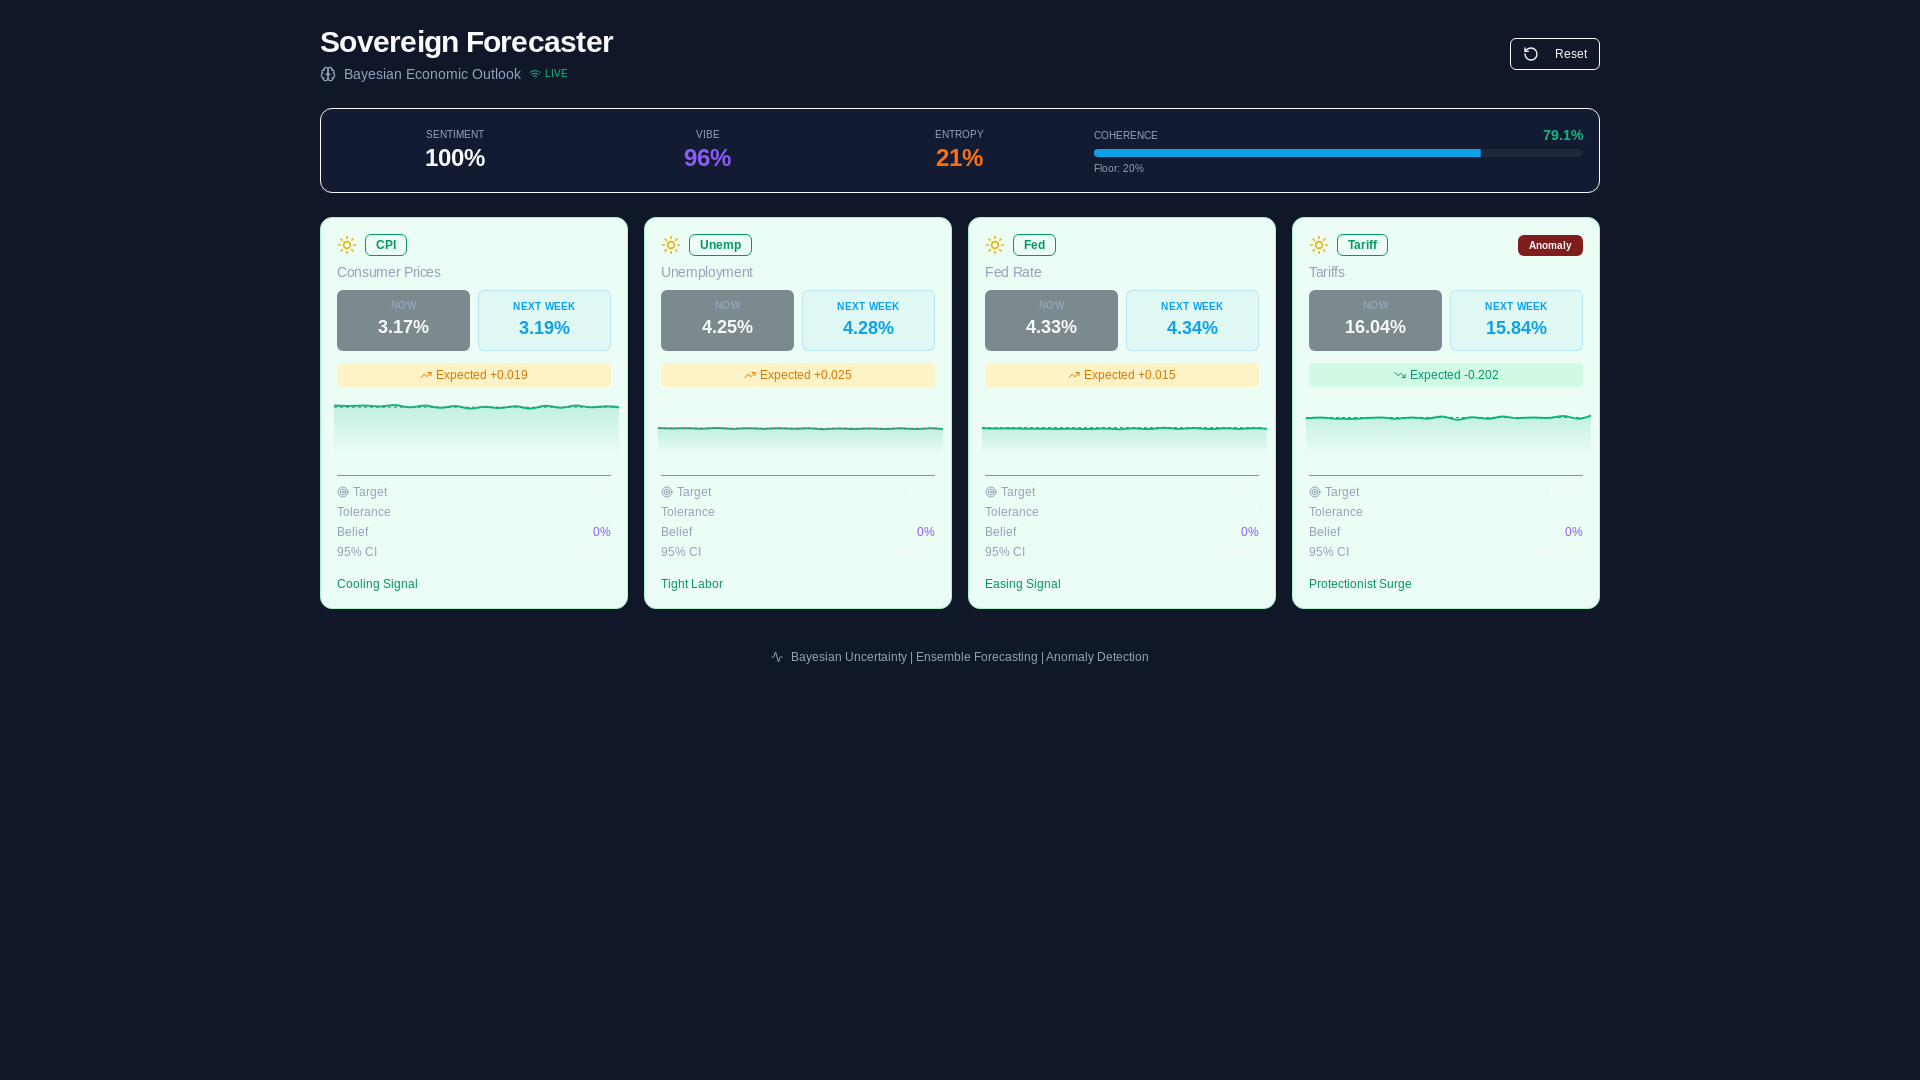Viewport: 1920px width, 1080px height.
Task: Click the Expected +0.015 banner
Action: (1122, 375)
